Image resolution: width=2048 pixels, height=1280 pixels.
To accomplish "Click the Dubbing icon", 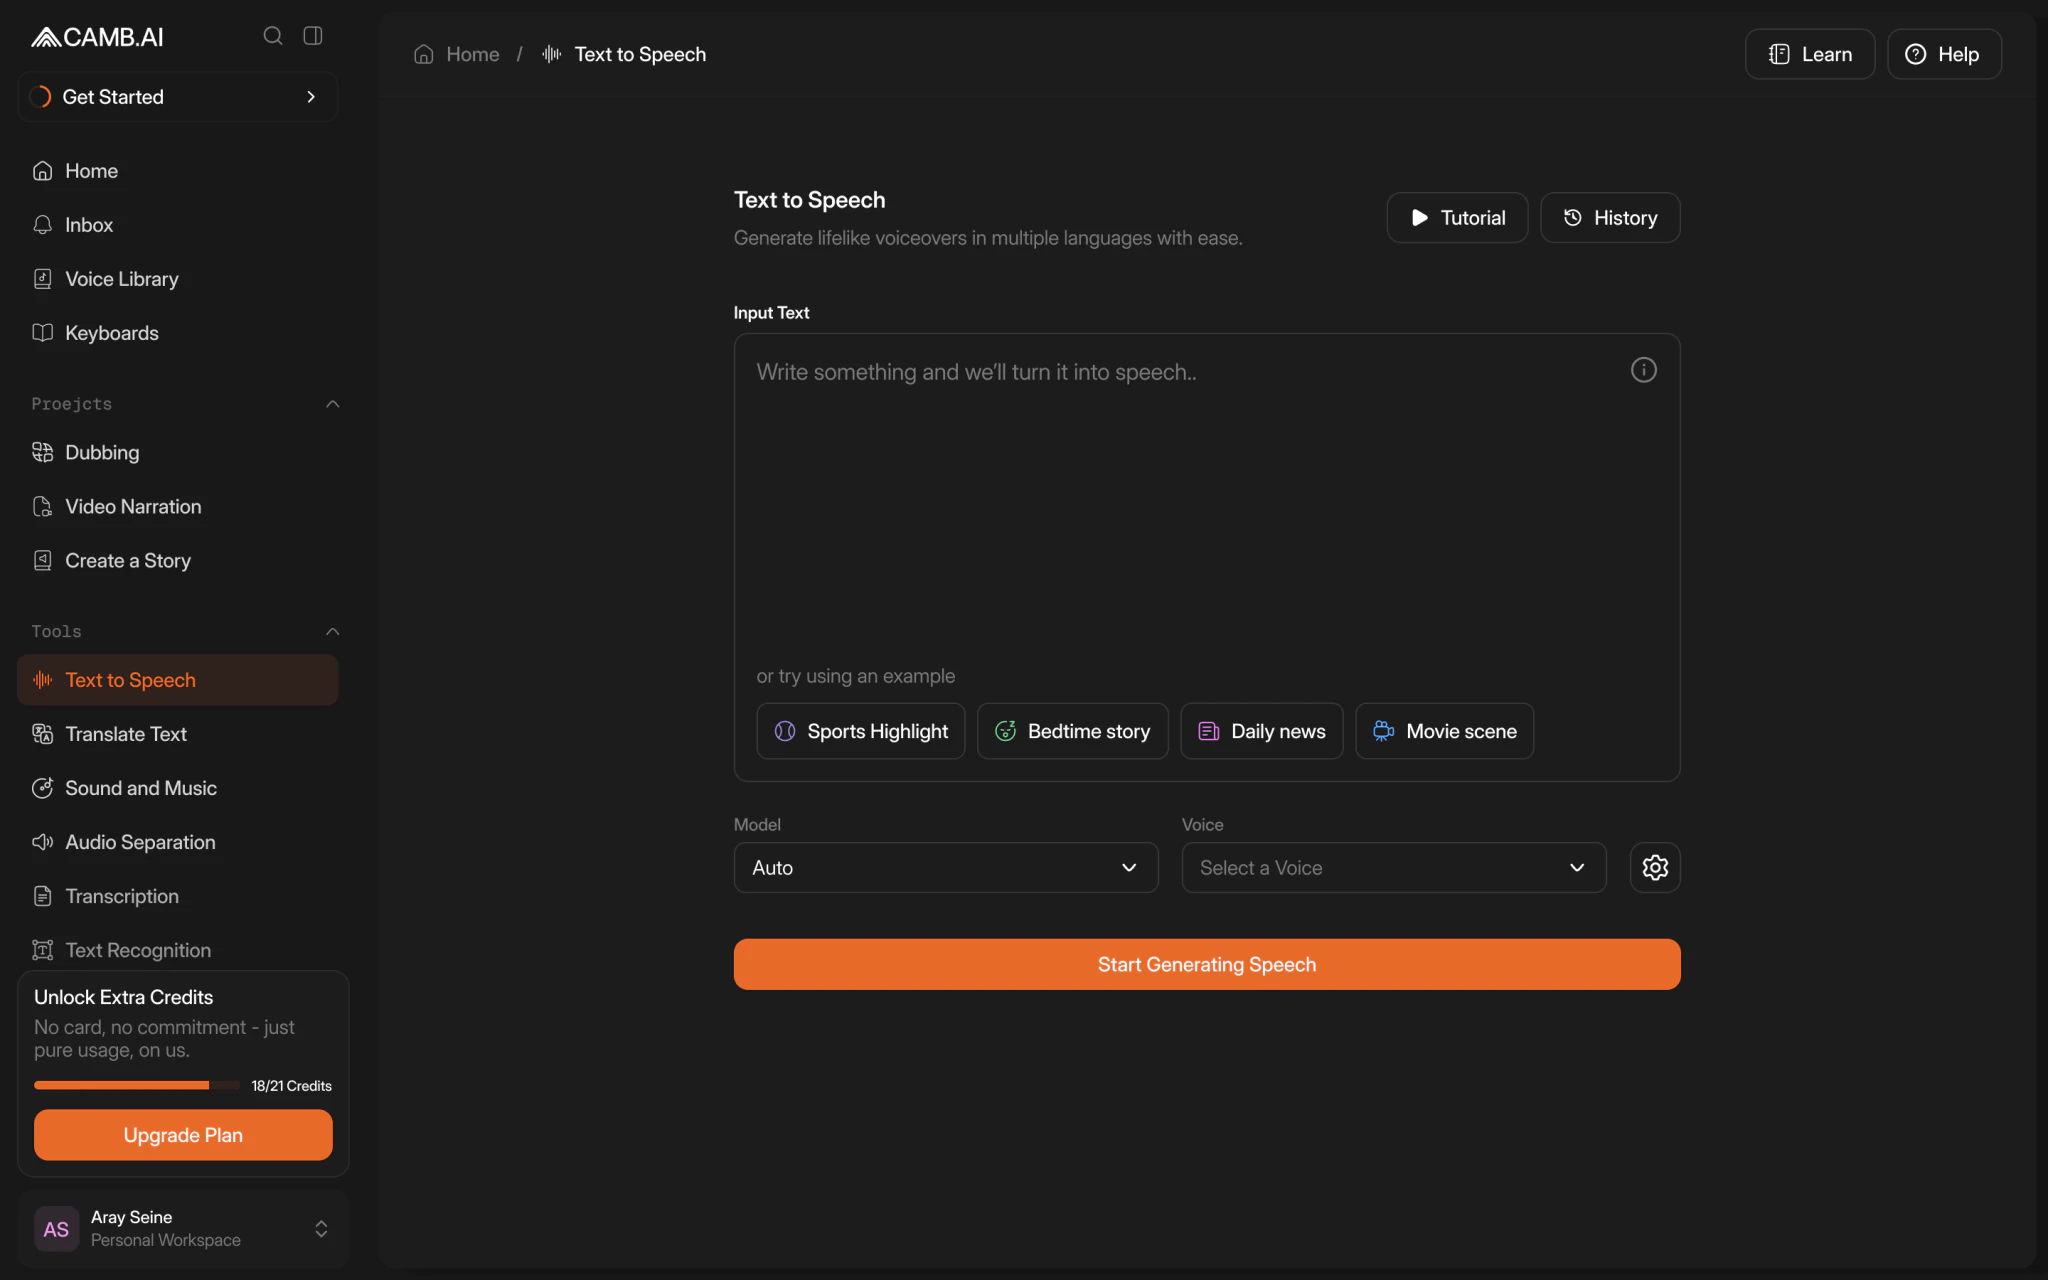I will click(42, 452).
